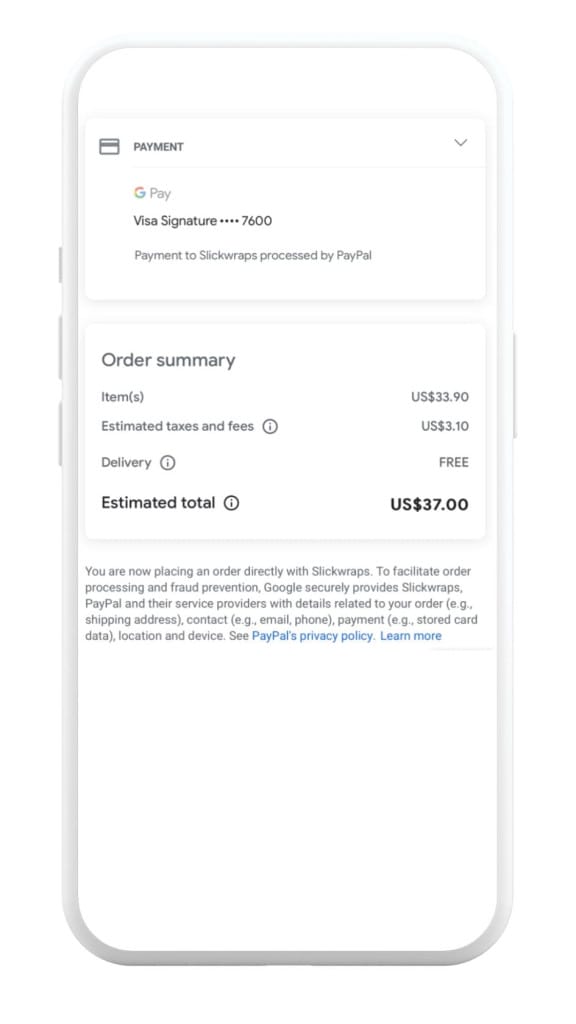Screen dimensions: 576x1024
Task: Open info for Estimated taxes and fees
Action: click(270, 426)
